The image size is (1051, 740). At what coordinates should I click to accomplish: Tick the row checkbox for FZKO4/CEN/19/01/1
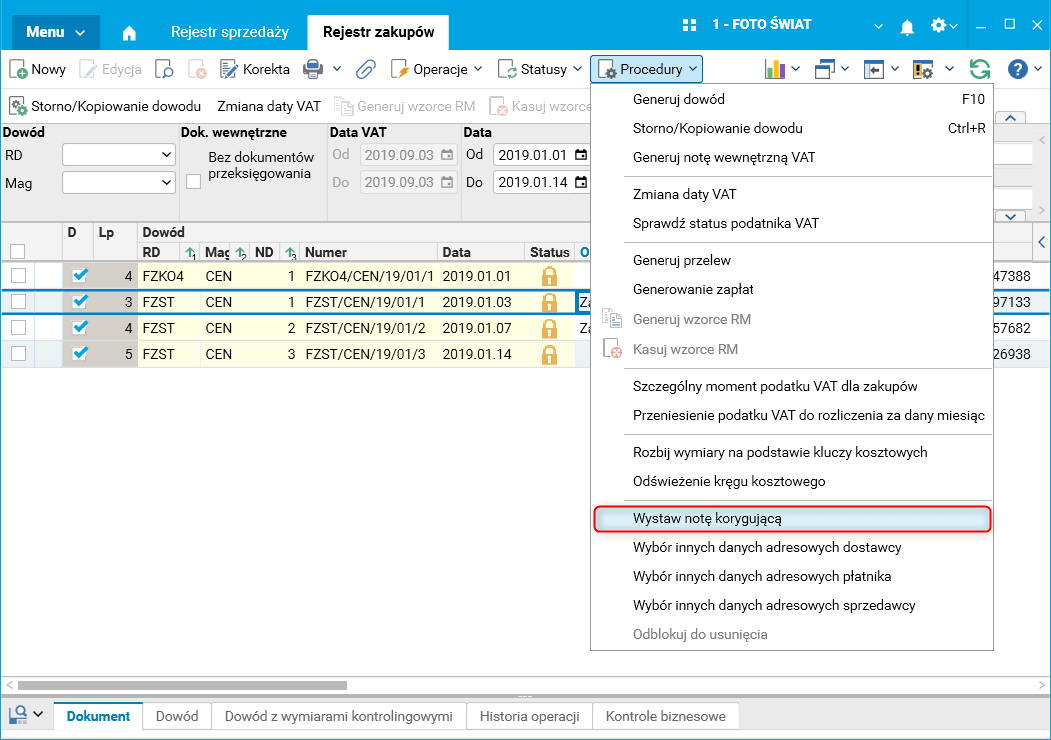tap(18, 275)
